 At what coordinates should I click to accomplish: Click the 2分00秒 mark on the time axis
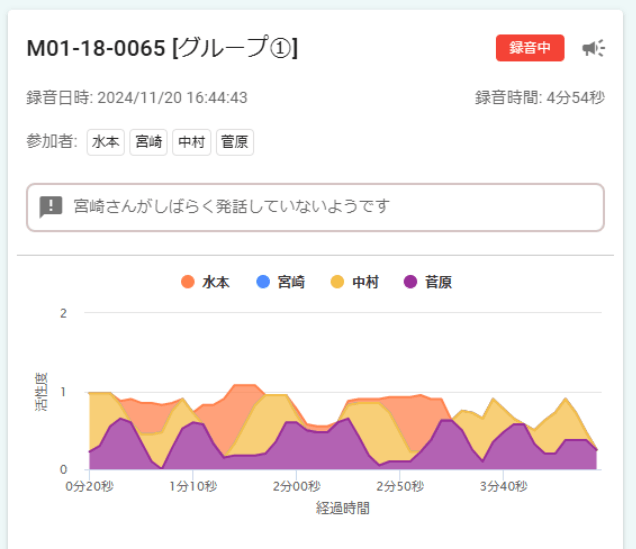click(294, 487)
